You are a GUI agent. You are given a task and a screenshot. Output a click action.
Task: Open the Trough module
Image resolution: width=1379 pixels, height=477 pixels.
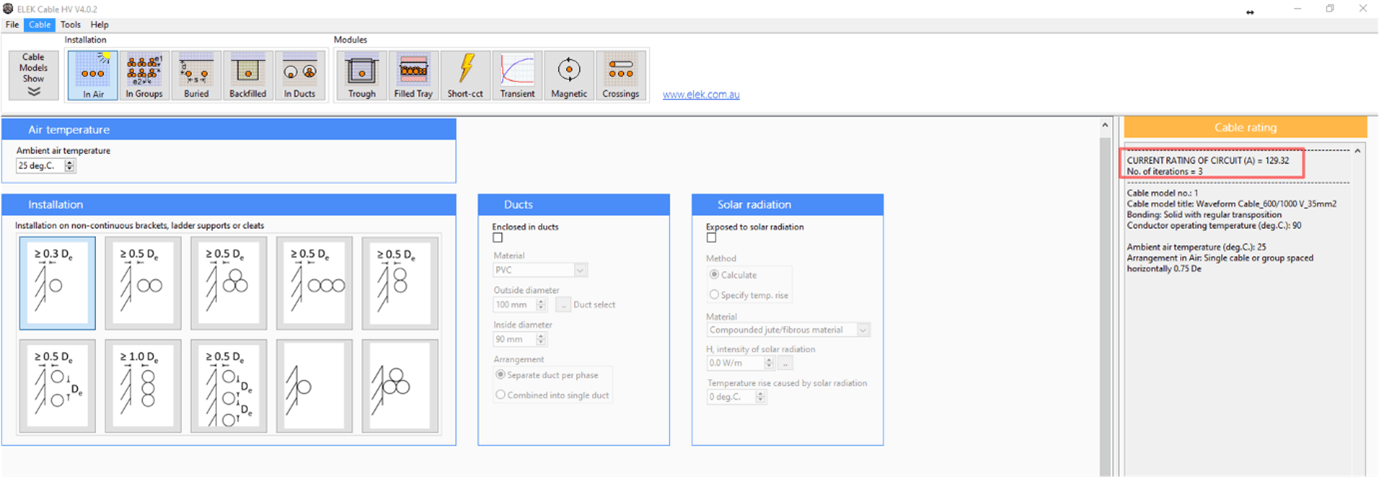[362, 76]
